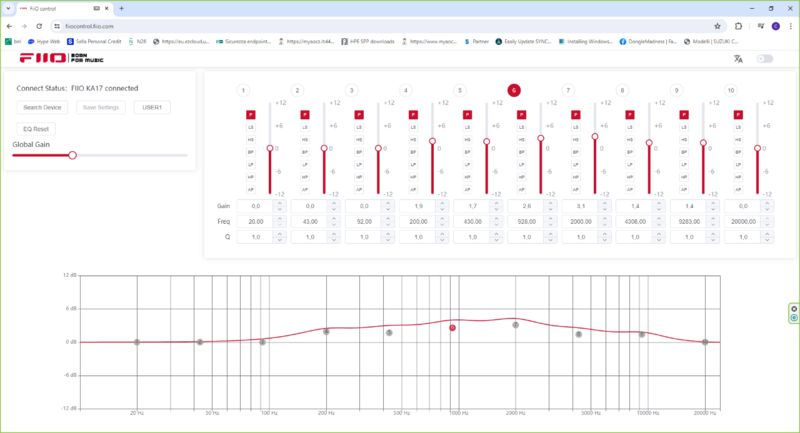Click the Search Device button
The width and height of the screenshot is (800, 433).
[43, 107]
